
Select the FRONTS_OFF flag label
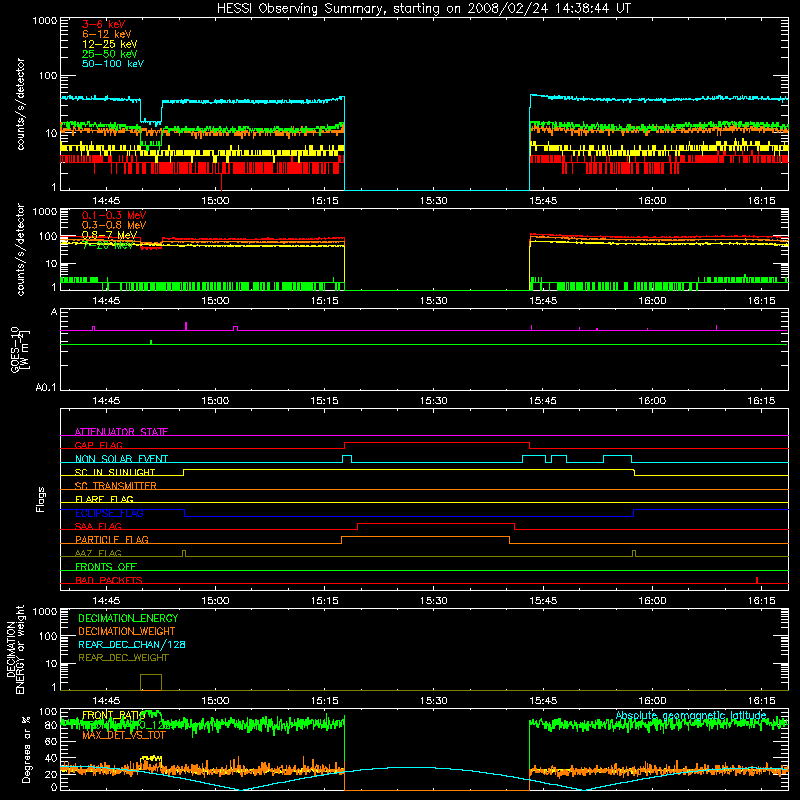106,566
